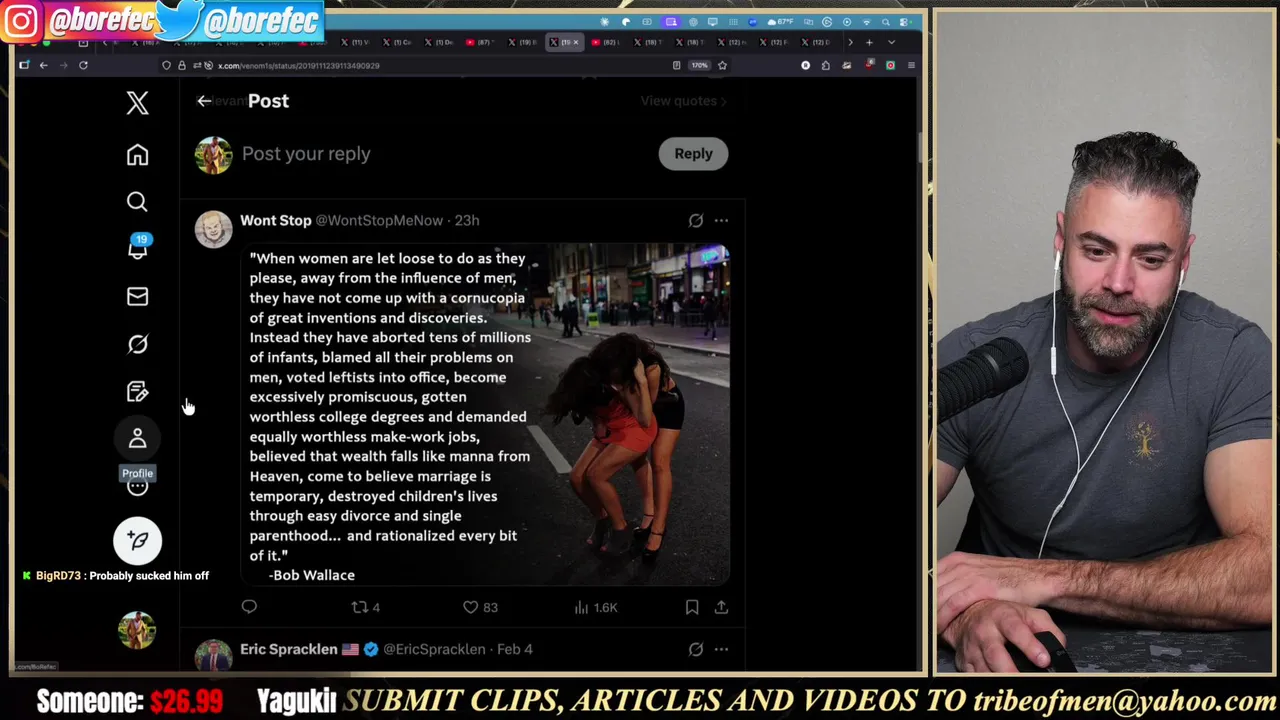Image resolution: width=1280 pixels, height=720 pixels.
Task: Open the Profile icon in sidebar
Action: (x=137, y=438)
